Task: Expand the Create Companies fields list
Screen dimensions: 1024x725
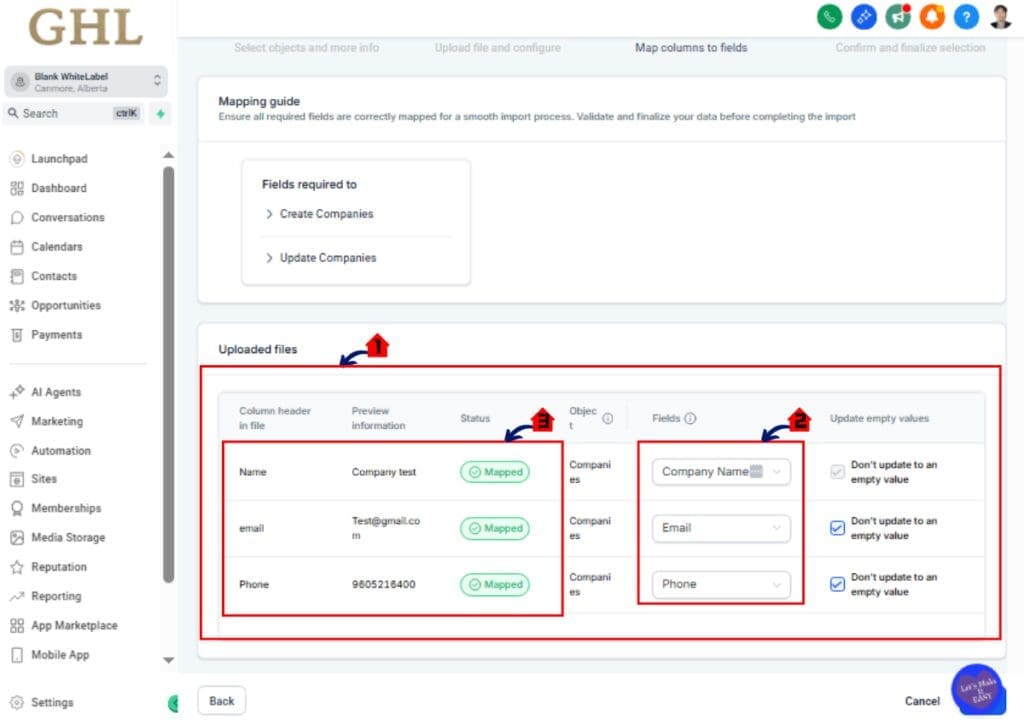Action: point(269,214)
